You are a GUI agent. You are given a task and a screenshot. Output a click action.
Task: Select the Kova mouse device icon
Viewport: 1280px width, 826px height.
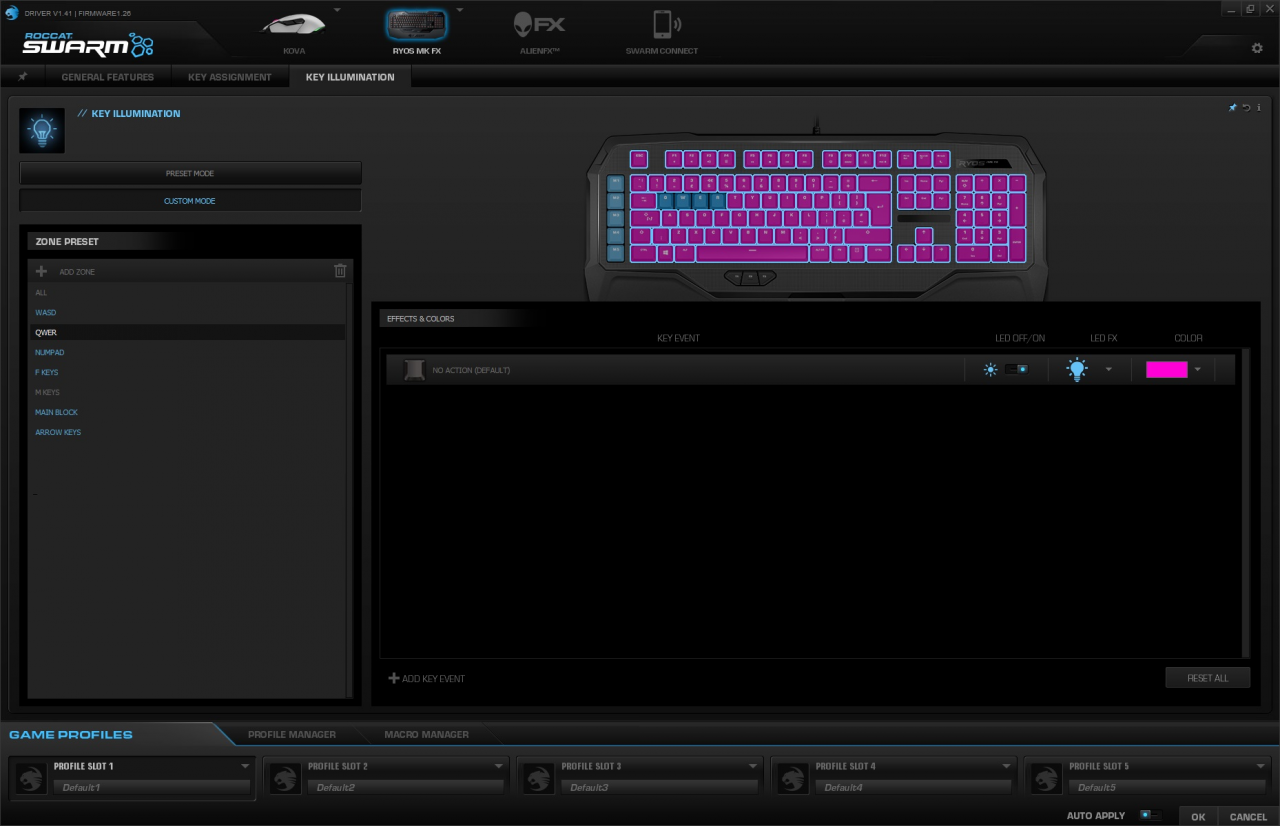[x=294, y=25]
